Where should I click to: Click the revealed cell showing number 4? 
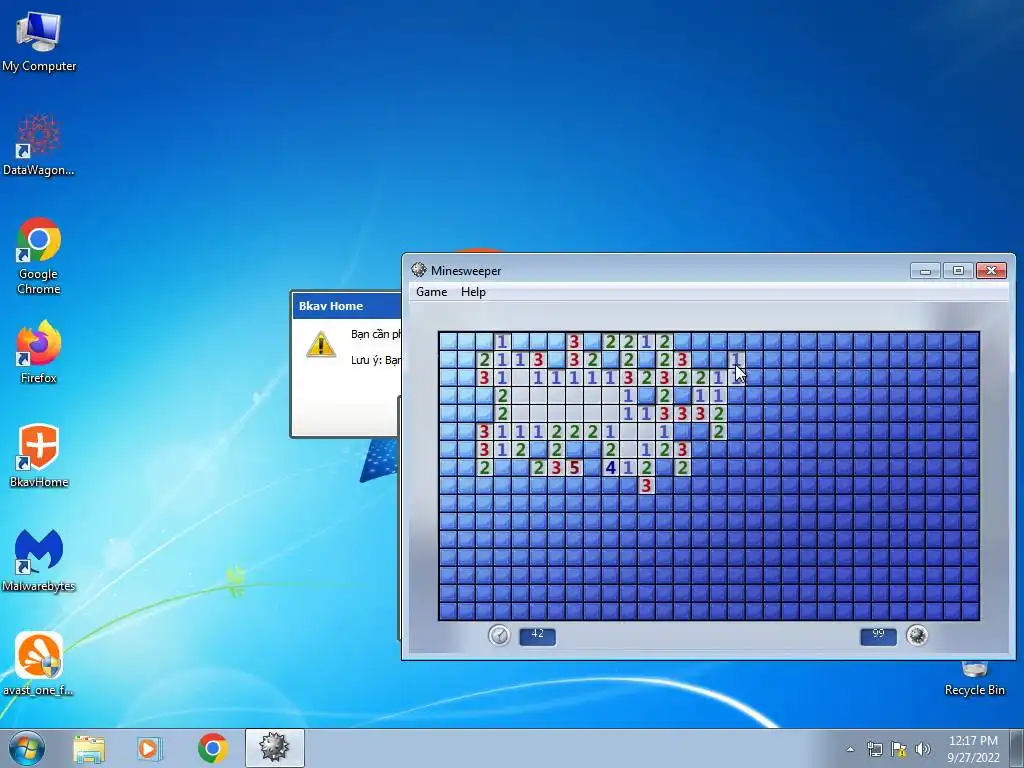point(610,467)
